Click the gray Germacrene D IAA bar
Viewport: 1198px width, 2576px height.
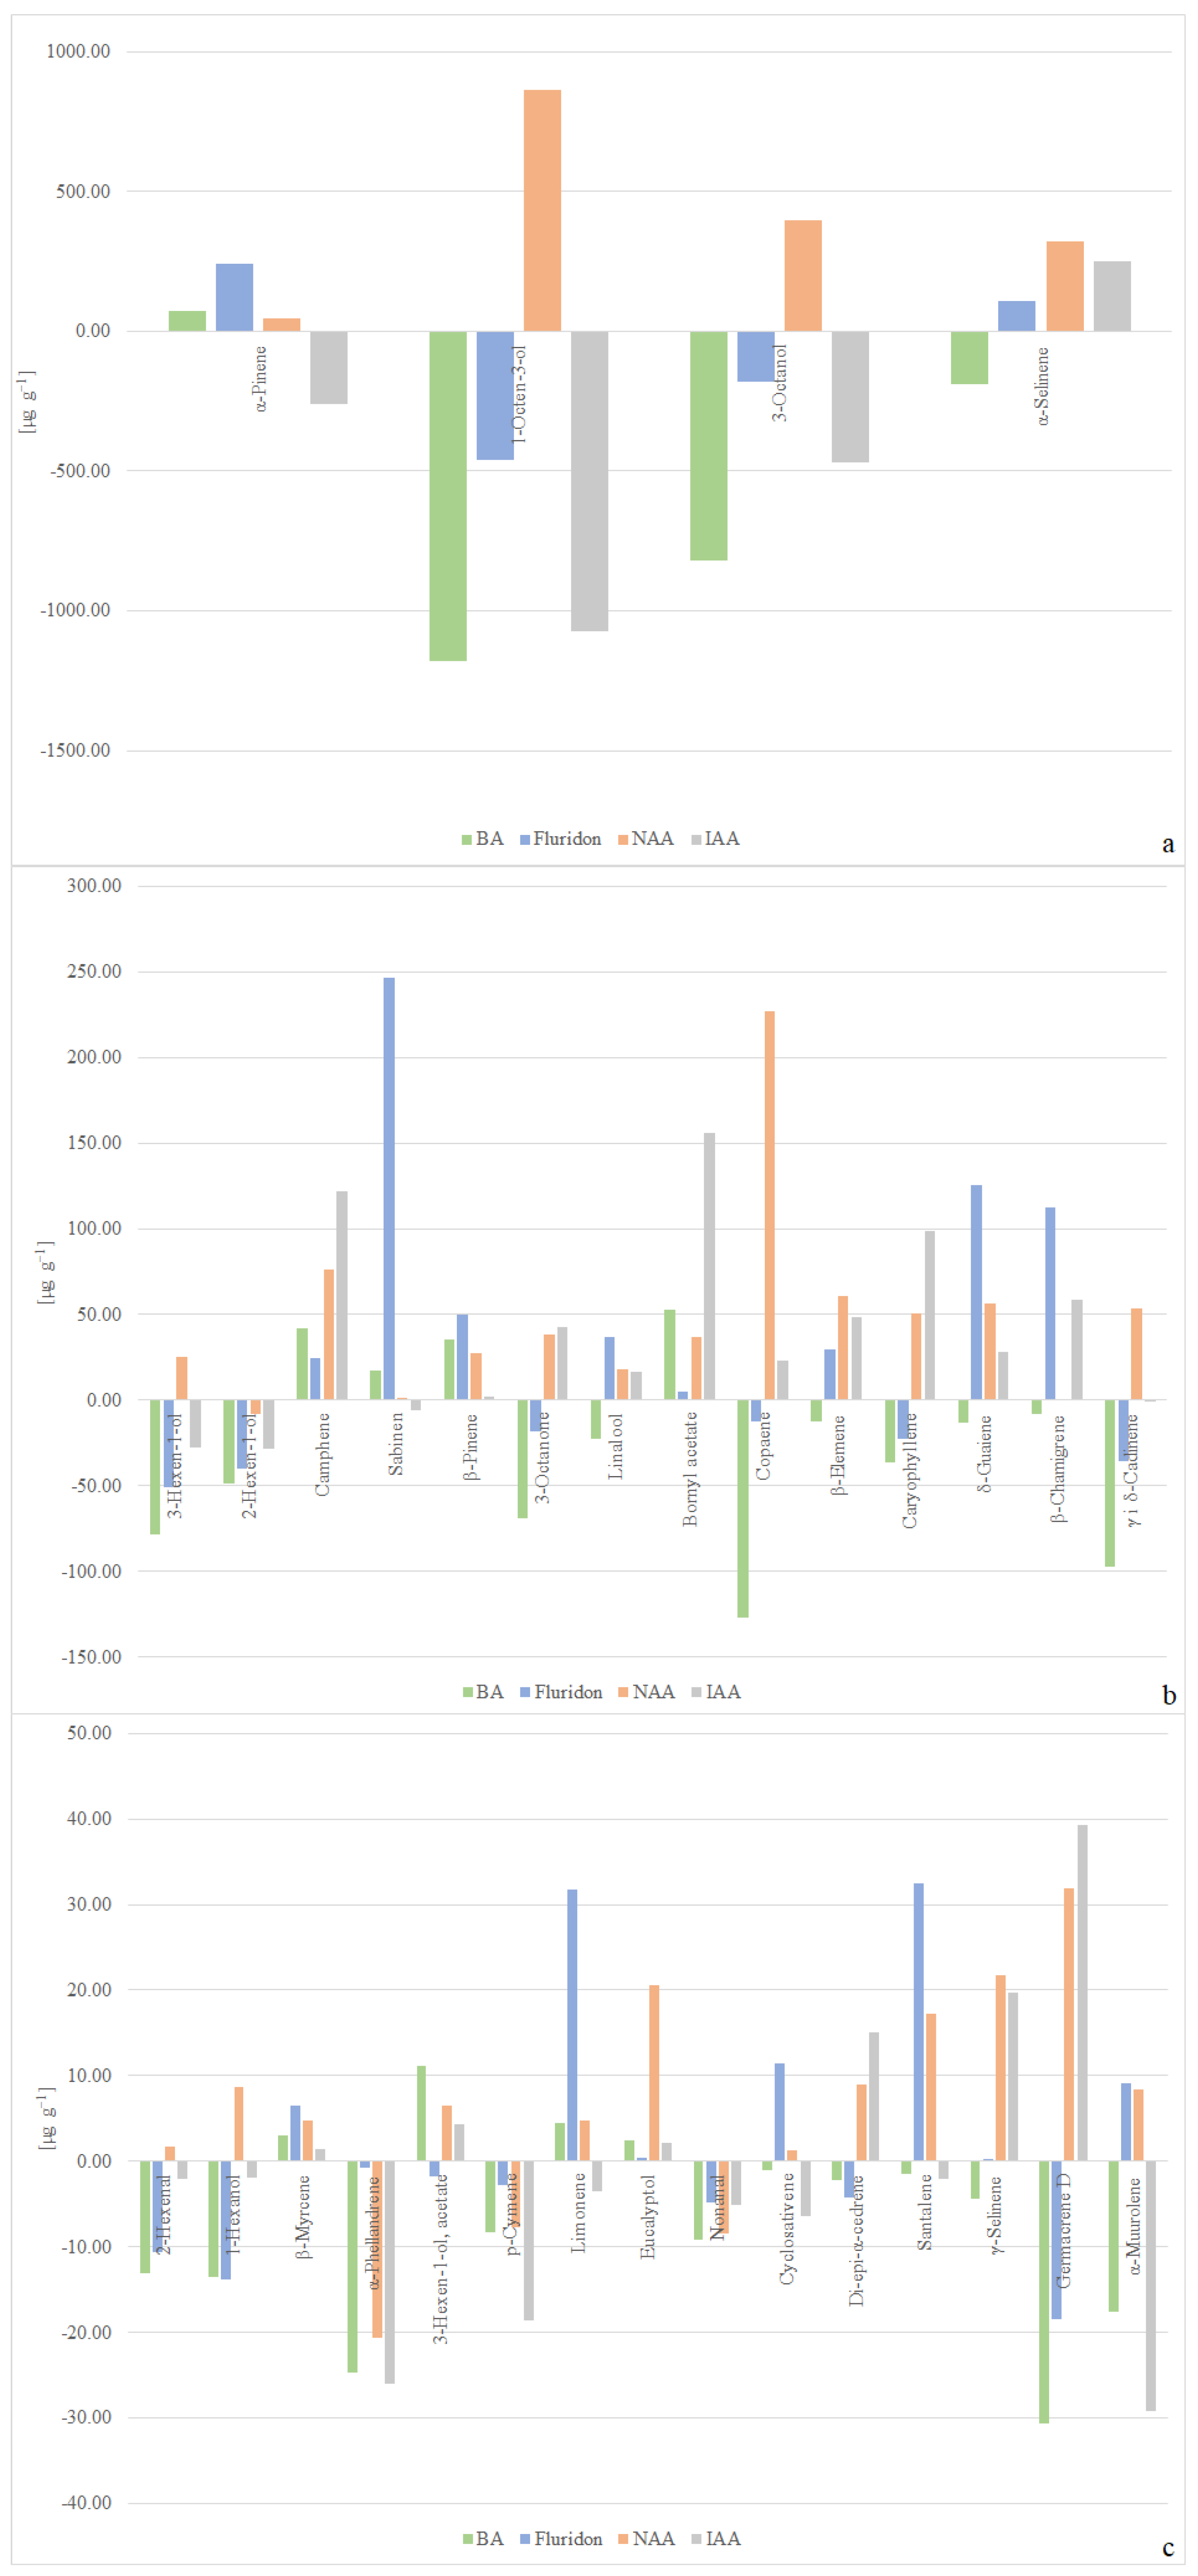[1082, 1992]
